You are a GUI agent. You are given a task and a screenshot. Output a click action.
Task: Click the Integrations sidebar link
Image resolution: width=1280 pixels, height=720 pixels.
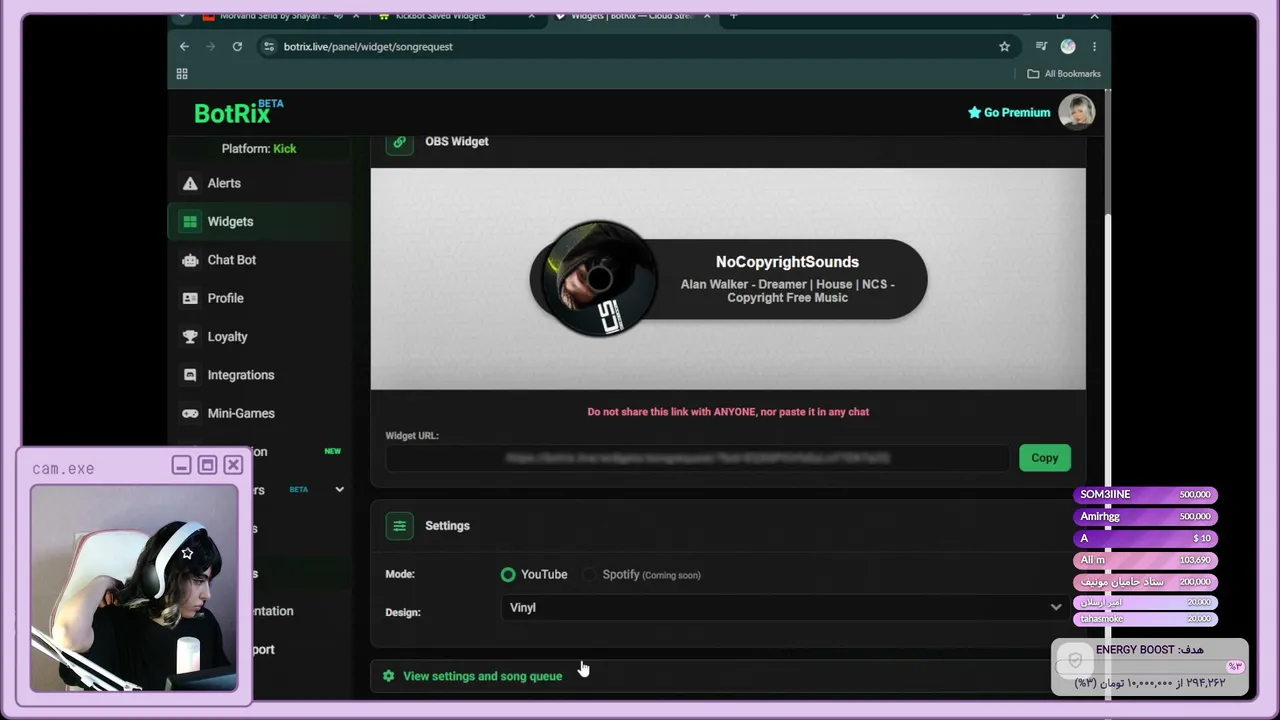tap(260, 375)
